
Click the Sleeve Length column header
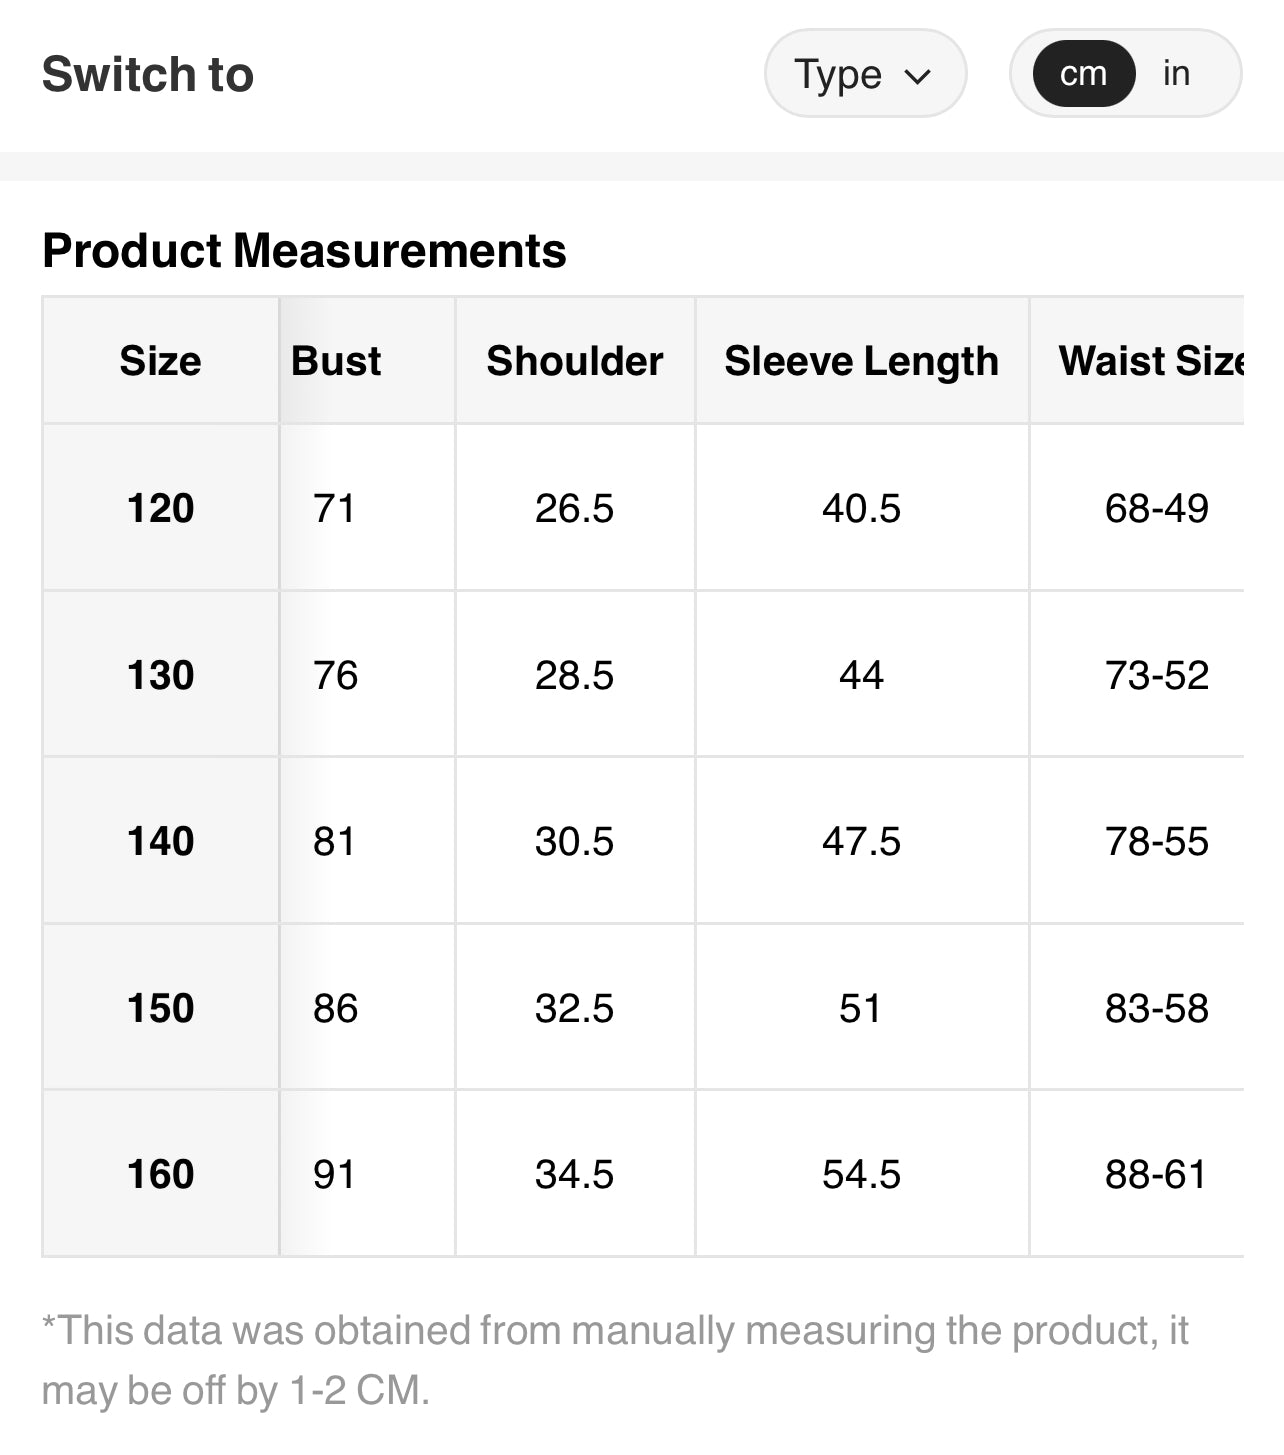861,361
